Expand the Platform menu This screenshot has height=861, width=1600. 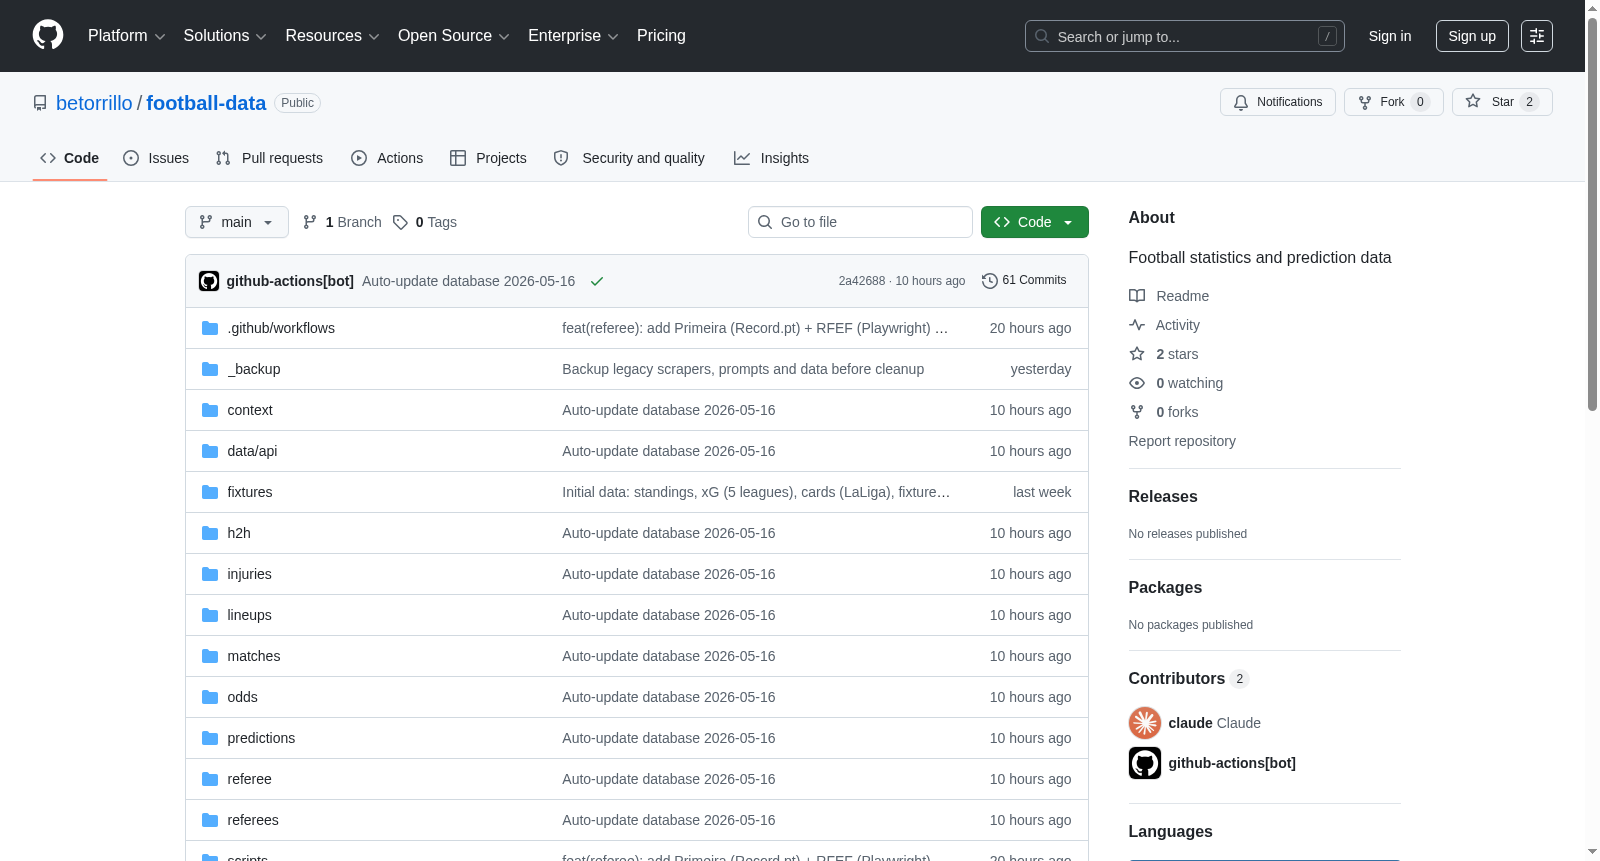[x=126, y=36]
